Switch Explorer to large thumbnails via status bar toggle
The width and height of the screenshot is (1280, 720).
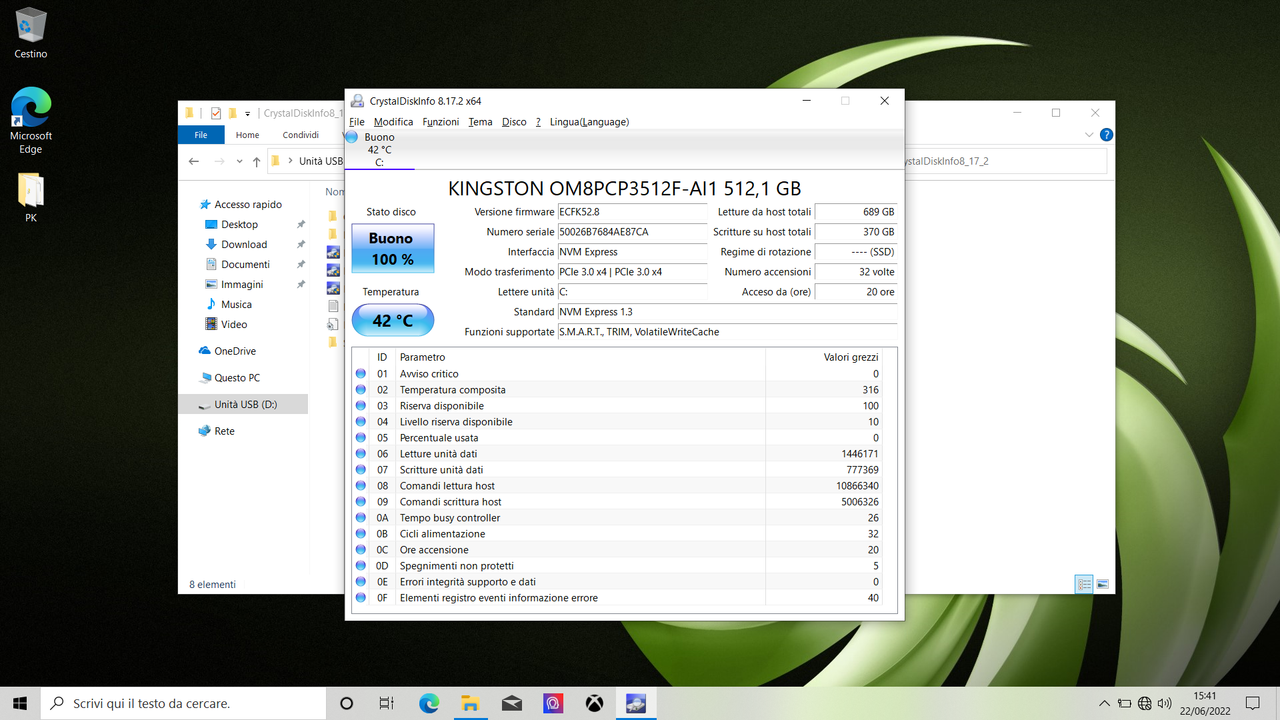[1102, 583]
